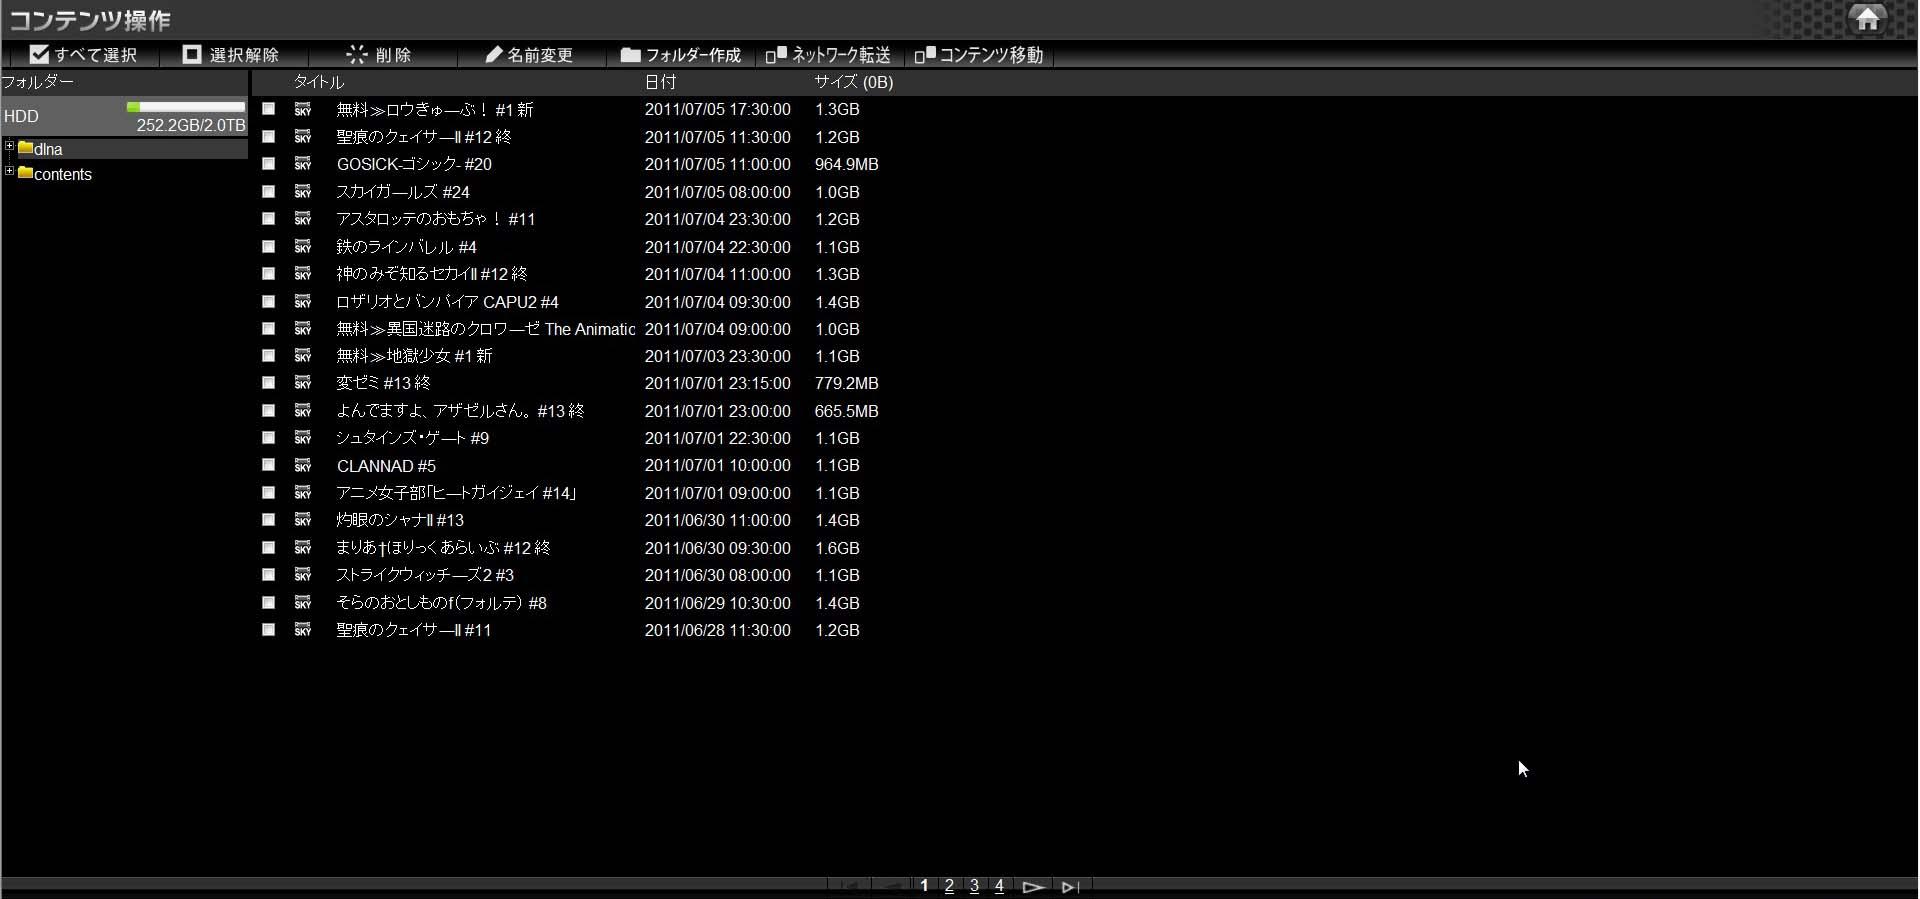This screenshot has width=1920, height=899.
Task: Click date 2011/06/29 10:30:00
Action: coord(718,602)
